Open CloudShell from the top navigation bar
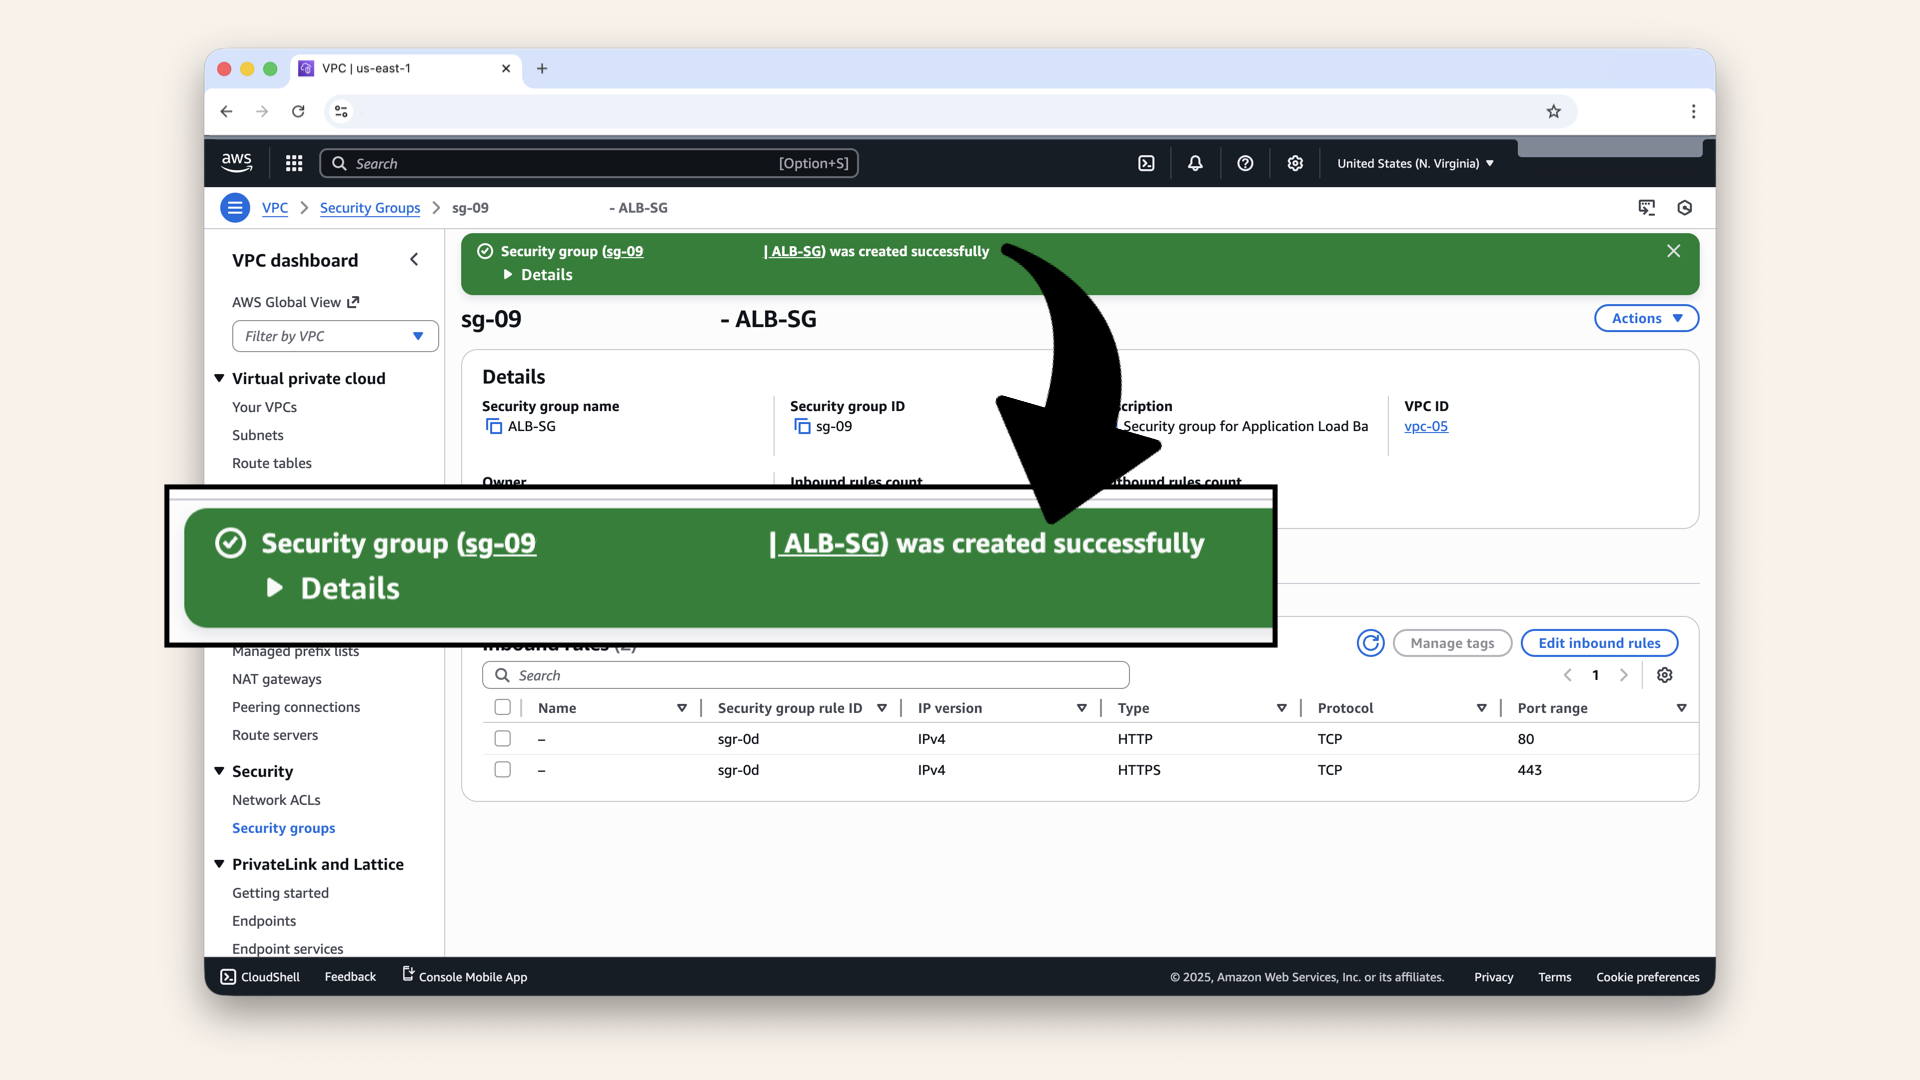Screen dimensions: 1920x1080 click(x=1147, y=162)
